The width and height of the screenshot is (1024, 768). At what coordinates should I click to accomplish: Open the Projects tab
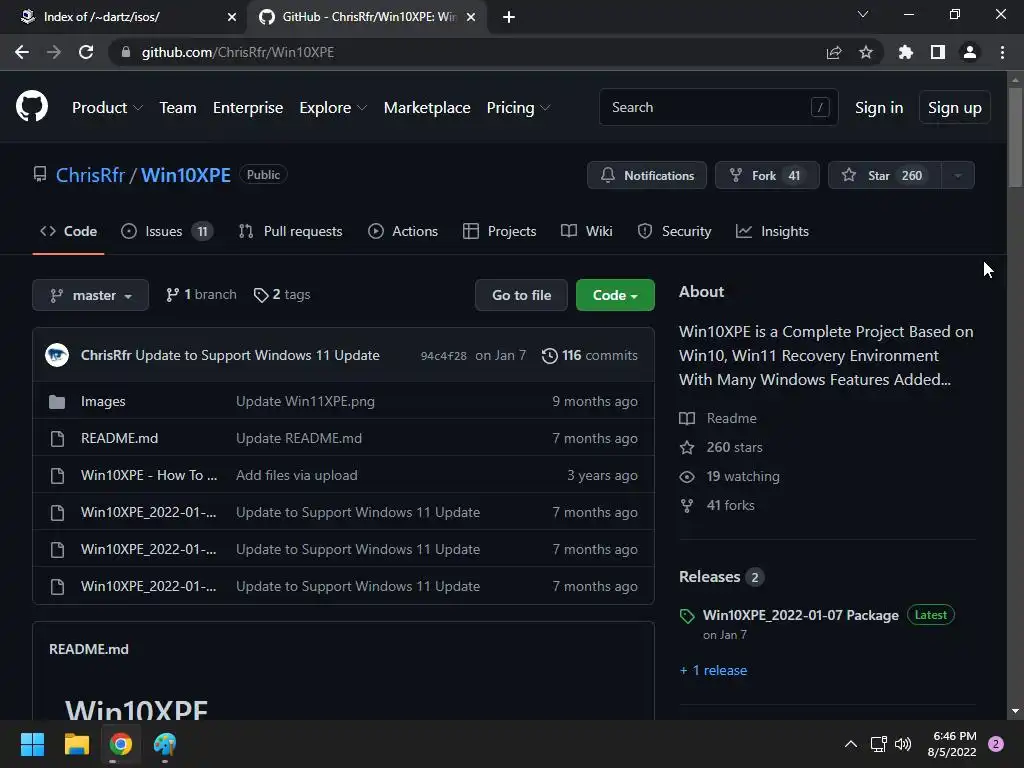500,231
